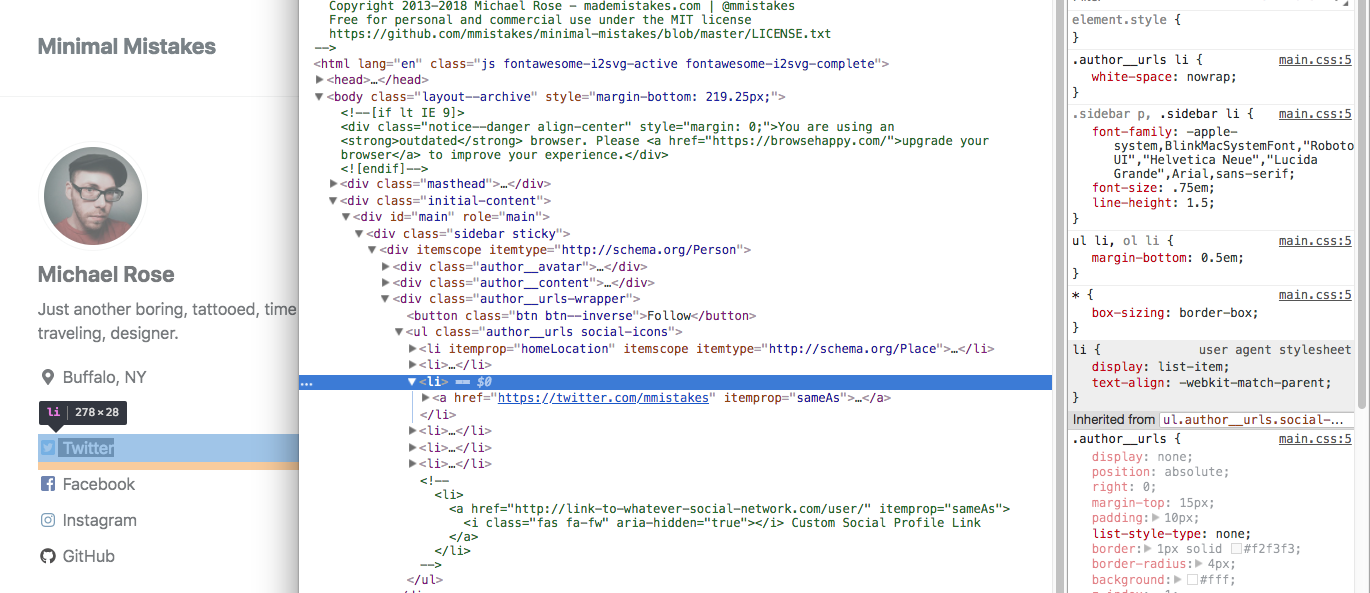Expand the author__avatar div

tap(385, 267)
